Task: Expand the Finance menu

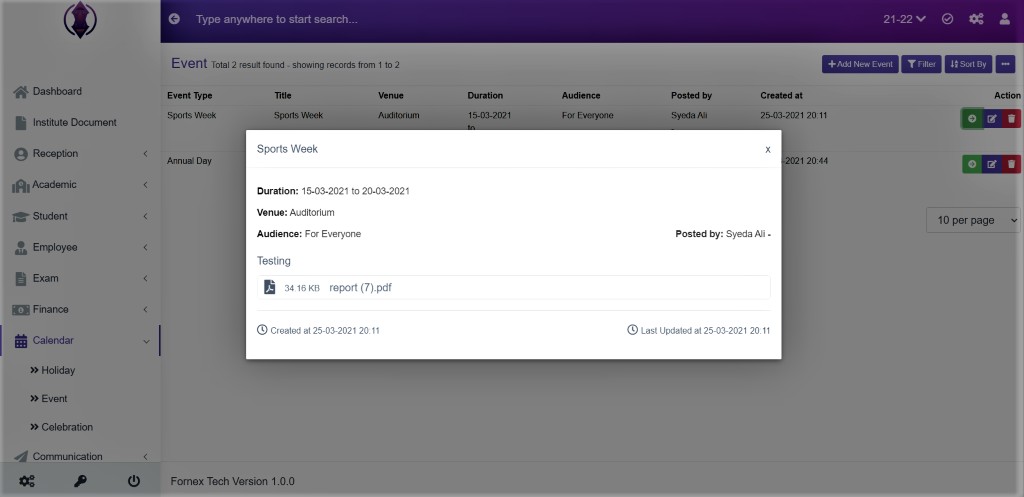Action: [80, 310]
